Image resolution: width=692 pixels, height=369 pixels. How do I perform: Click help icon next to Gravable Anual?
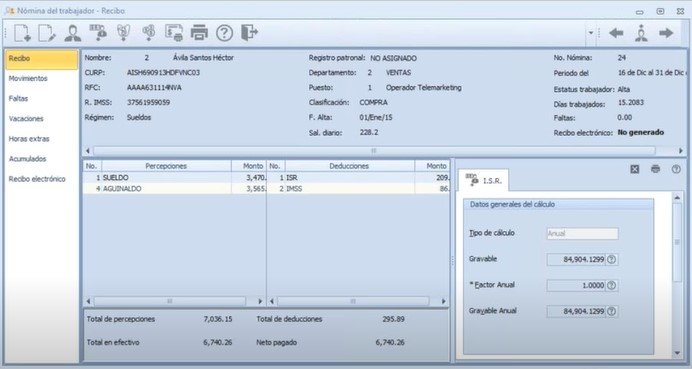click(611, 312)
